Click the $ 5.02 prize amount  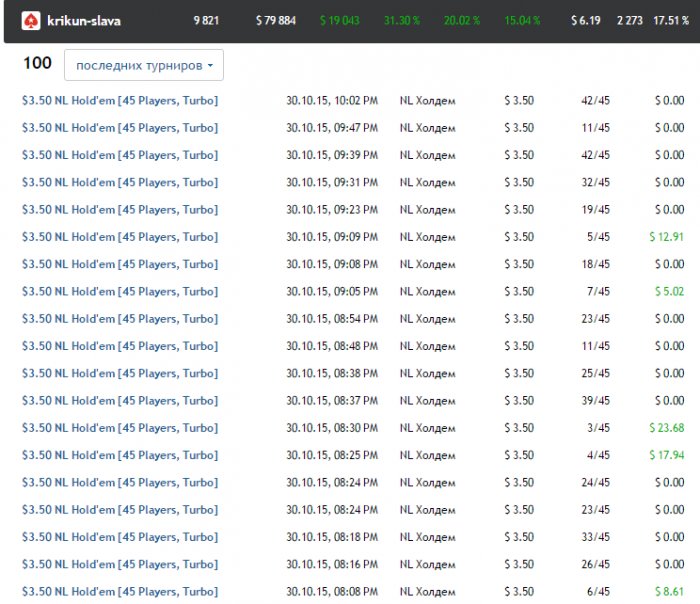pos(669,291)
